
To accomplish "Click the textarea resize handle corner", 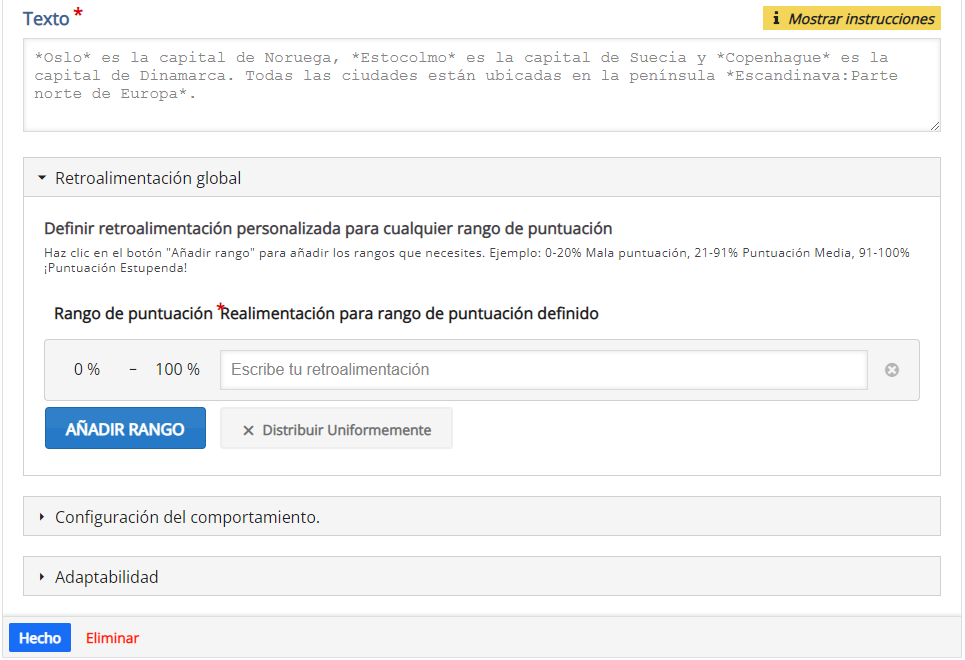I will tap(935, 126).
